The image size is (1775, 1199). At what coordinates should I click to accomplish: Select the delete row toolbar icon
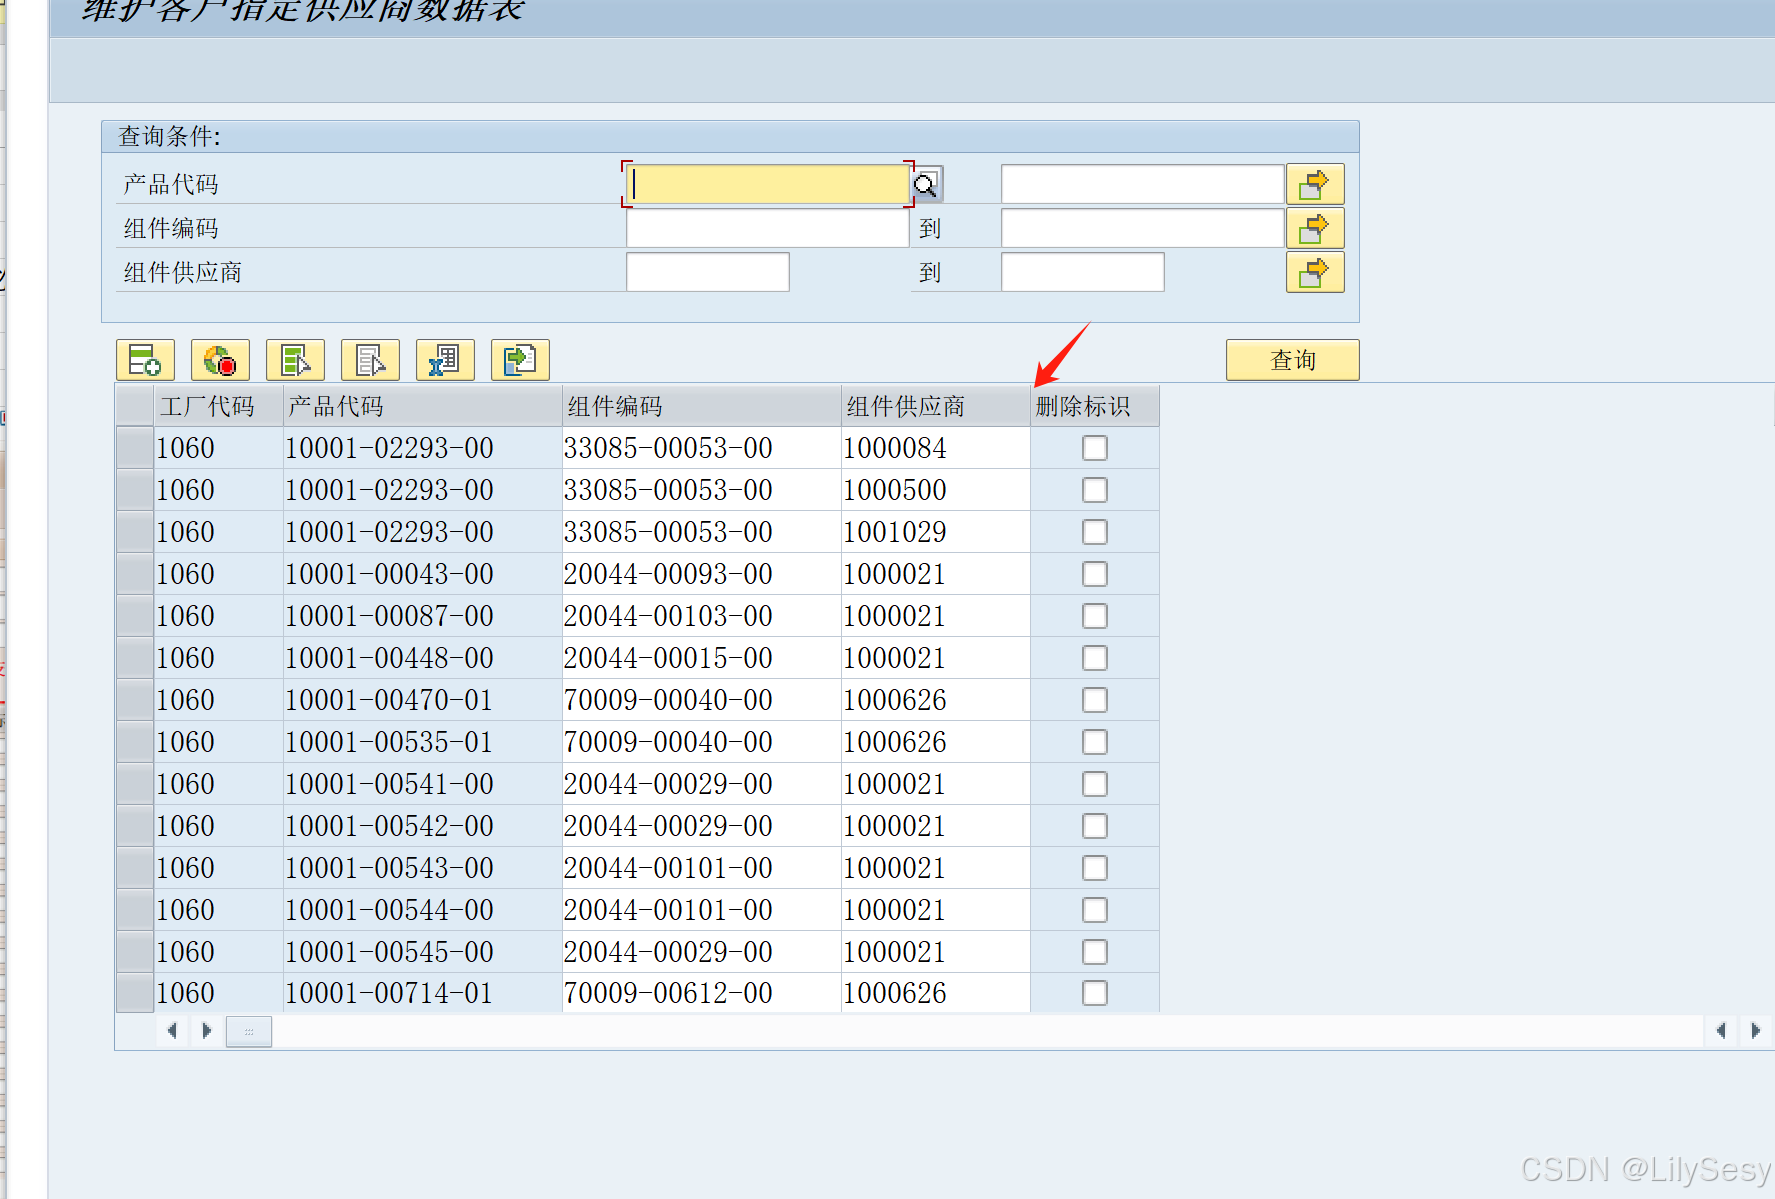[220, 360]
